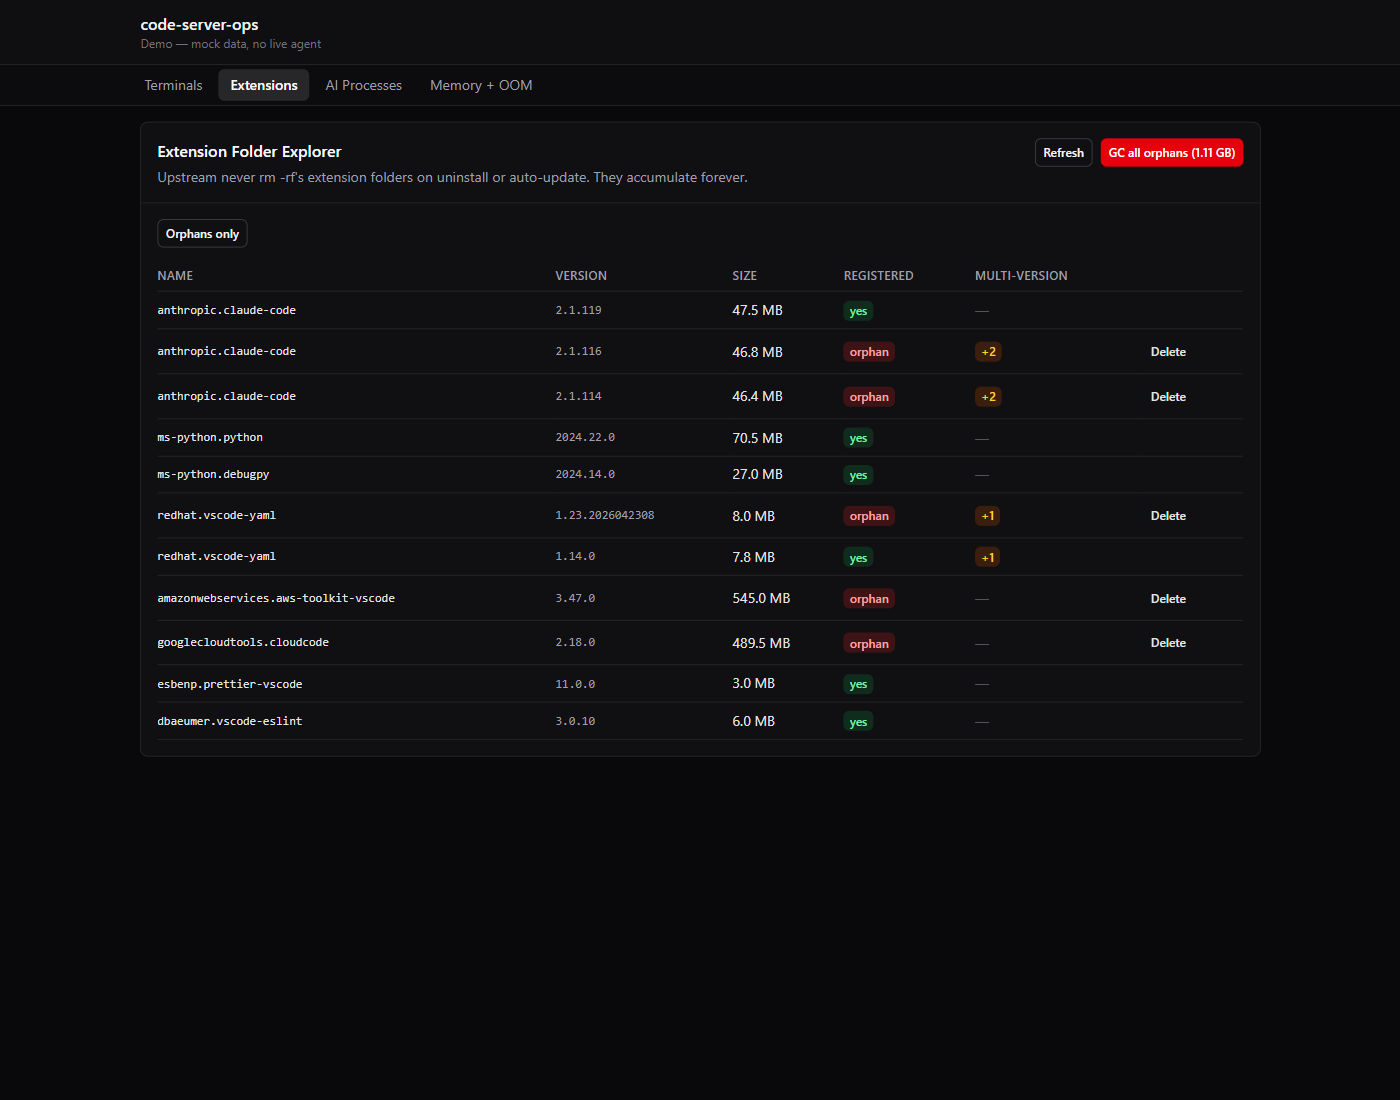Click the +2 badge in 2.1.114 row
The width and height of the screenshot is (1400, 1100).
tap(988, 397)
